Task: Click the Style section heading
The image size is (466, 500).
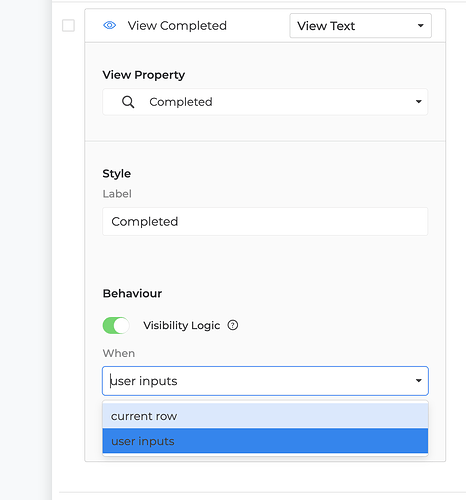Action: 117,174
